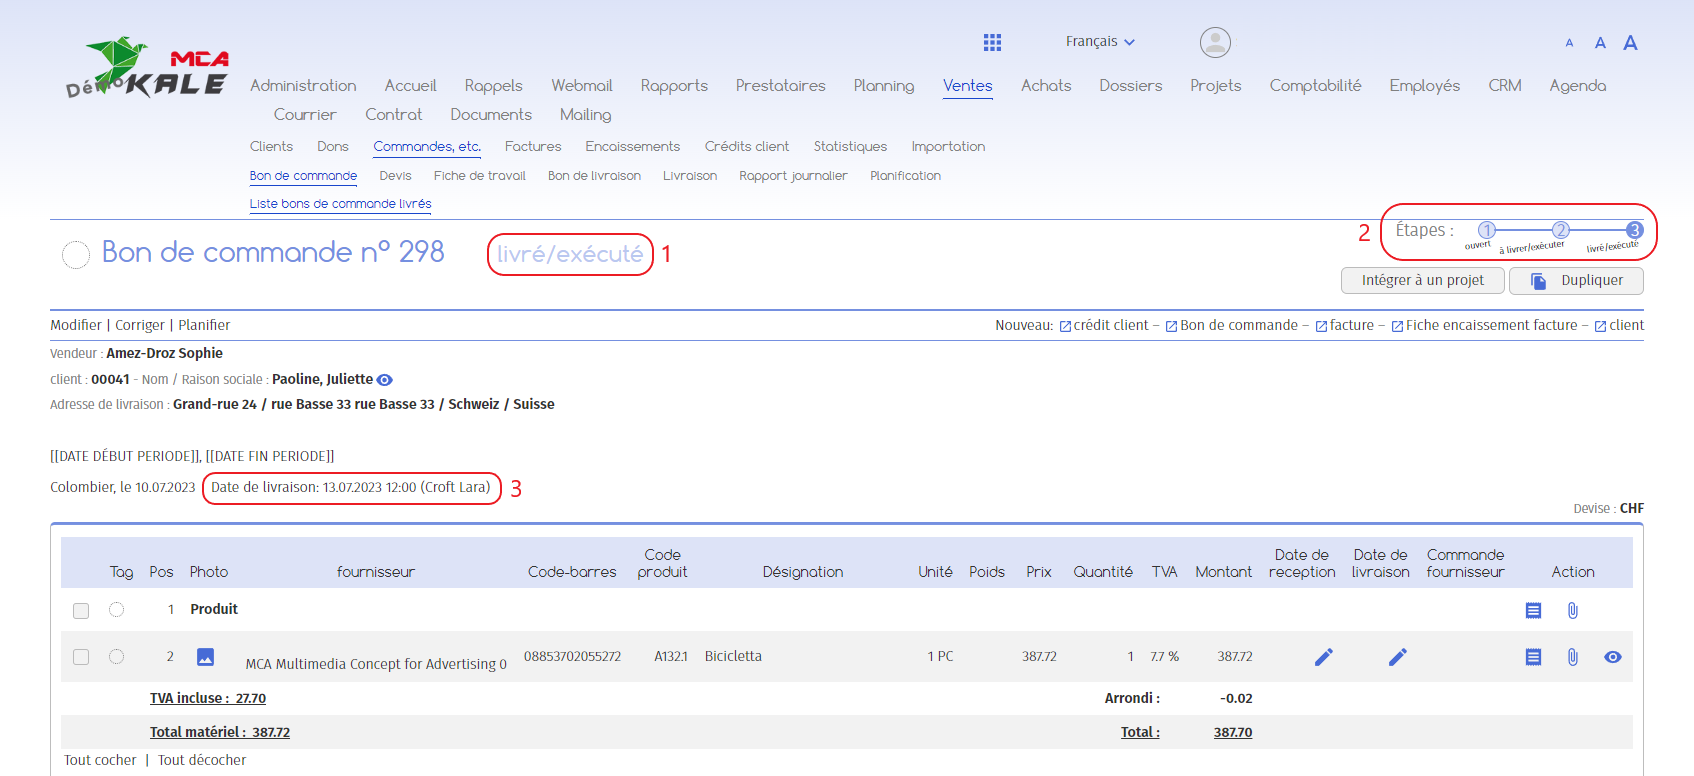Switch to the Factures submenu tab

click(x=532, y=146)
